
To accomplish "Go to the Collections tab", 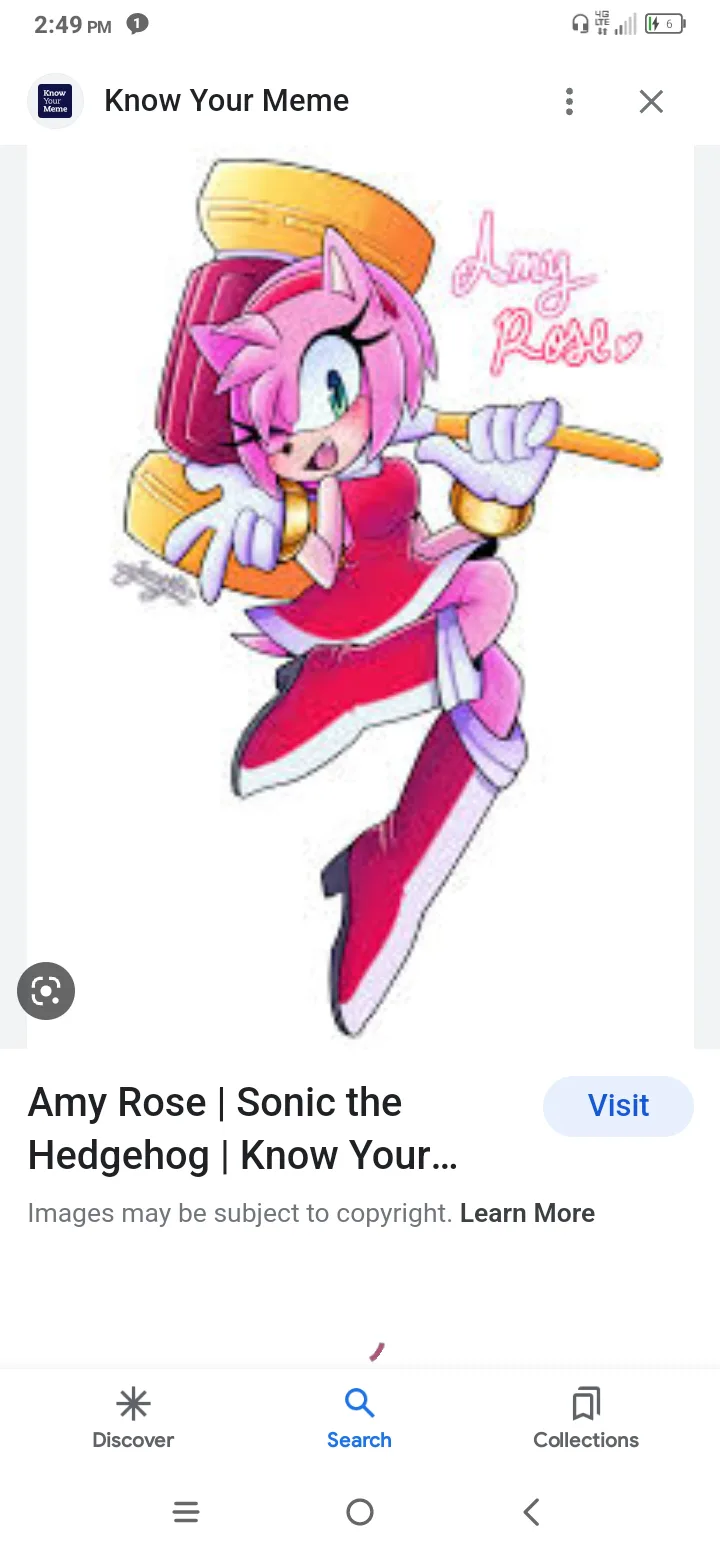I will tap(586, 1418).
